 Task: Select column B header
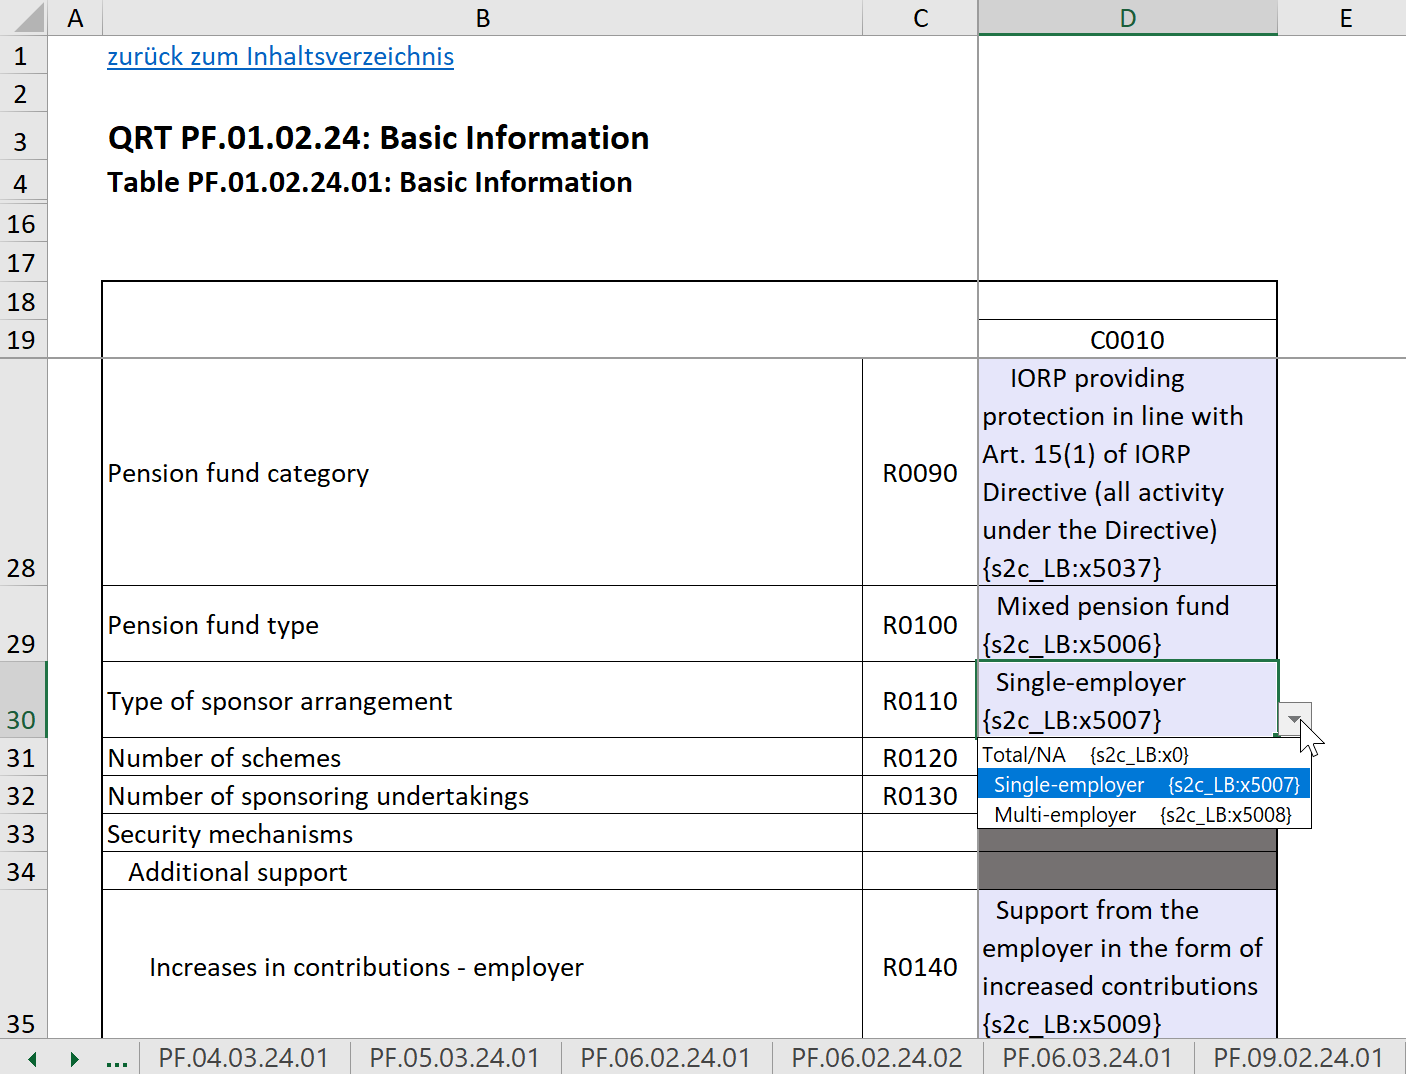[x=482, y=18]
